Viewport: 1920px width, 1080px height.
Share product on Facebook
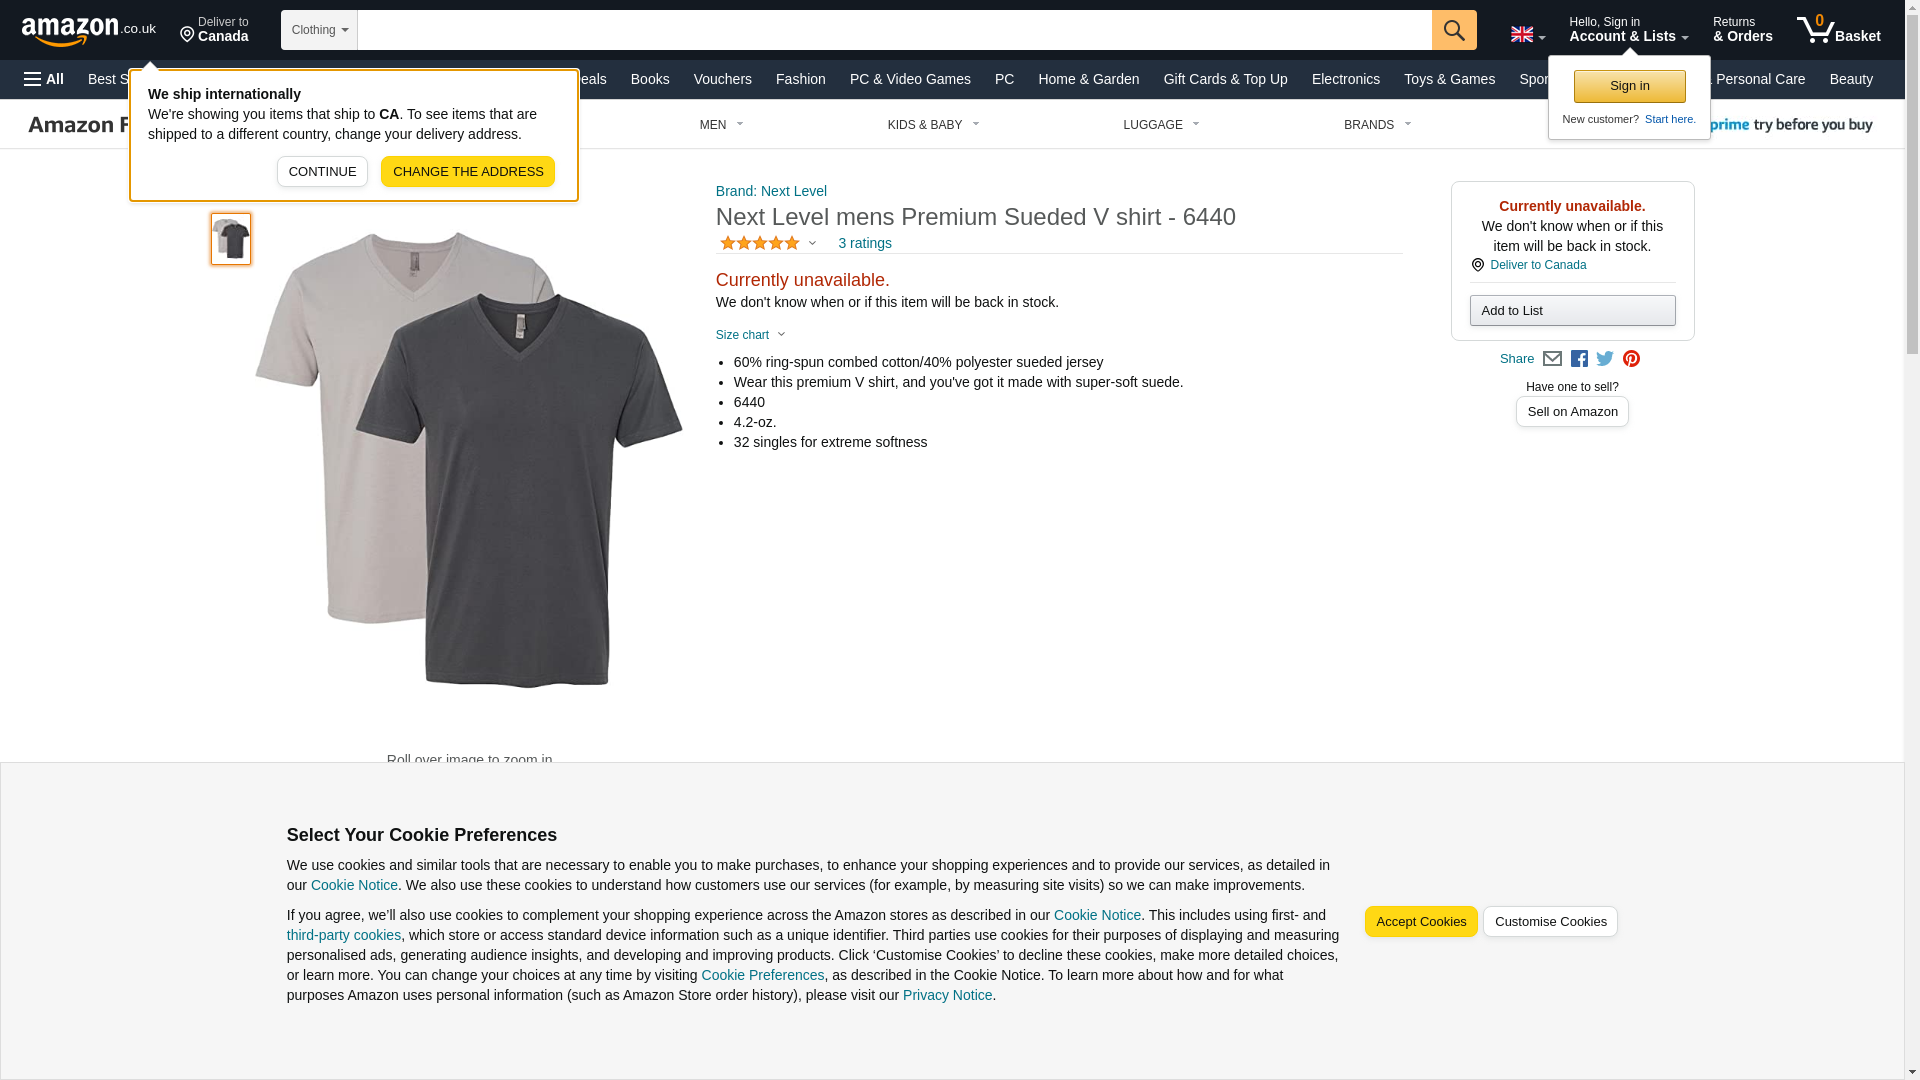click(x=1579, y=359)
